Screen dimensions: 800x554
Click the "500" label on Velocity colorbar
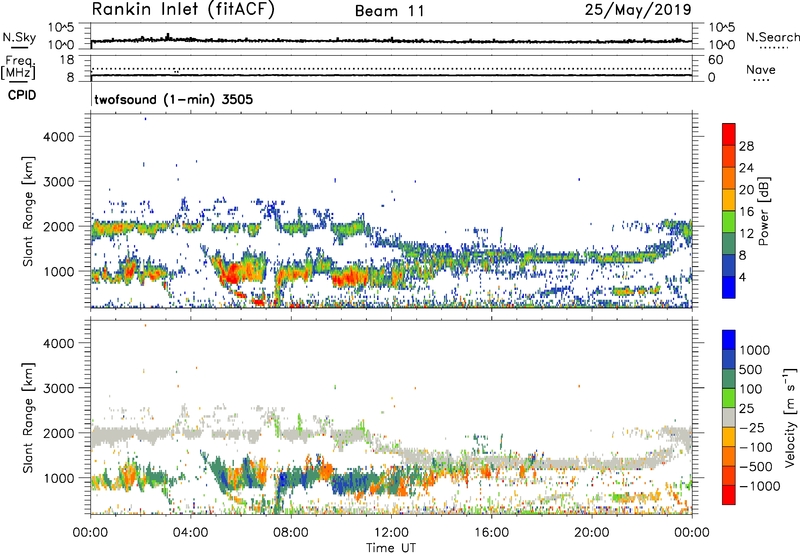(x=752, y=369)
